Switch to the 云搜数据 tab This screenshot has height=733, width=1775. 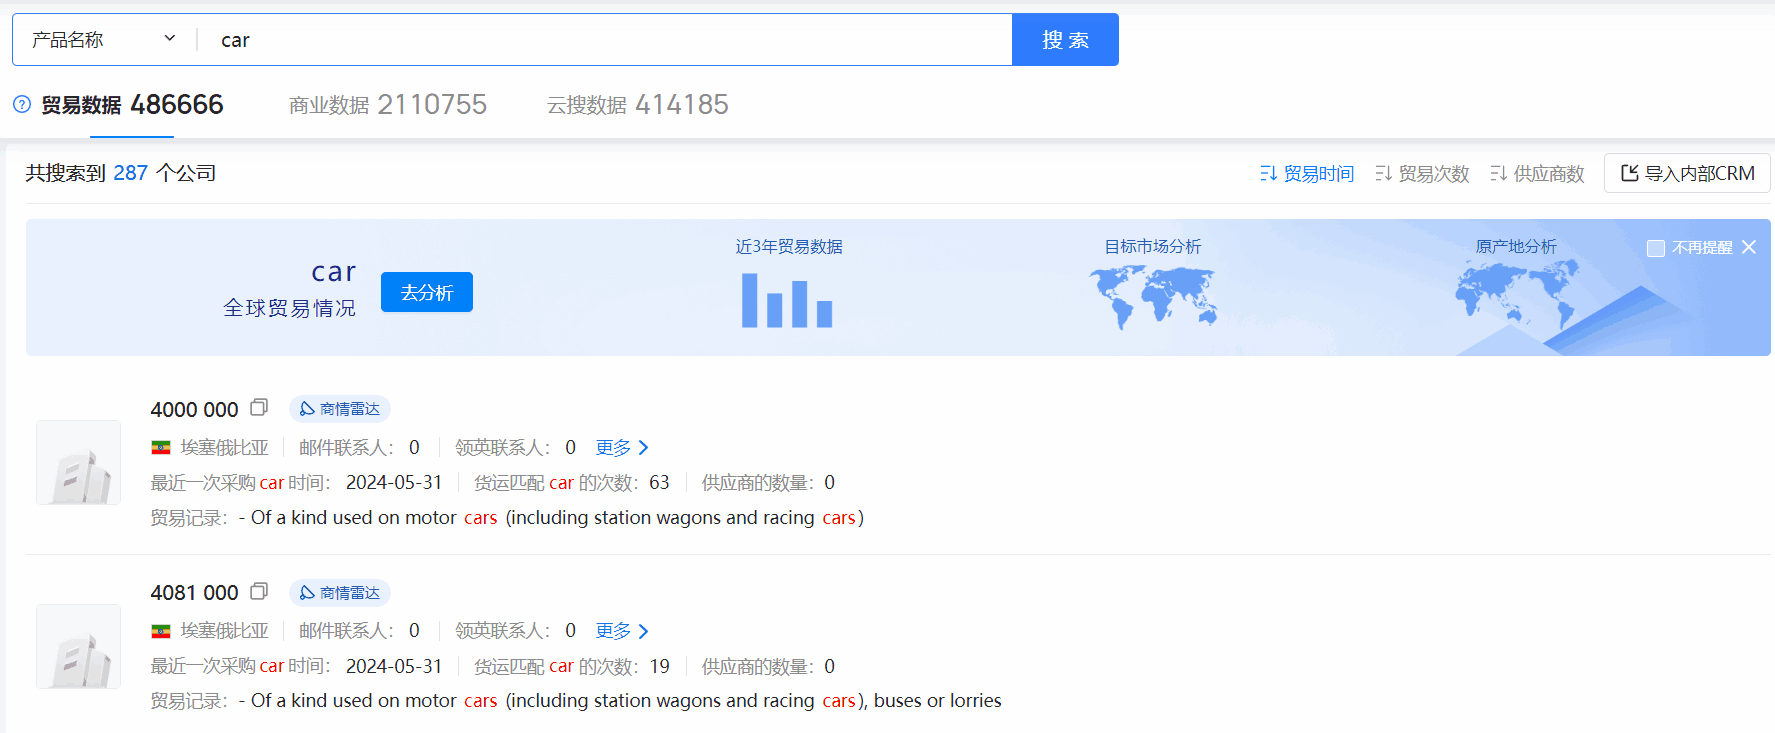coord(637,105)
